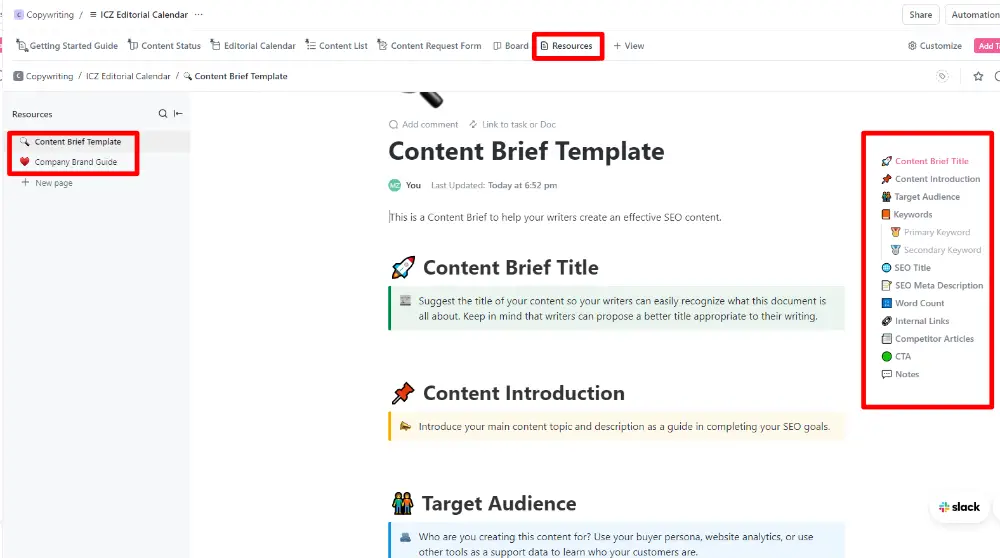Jump to Keywords in the outline

pos(912,214)
